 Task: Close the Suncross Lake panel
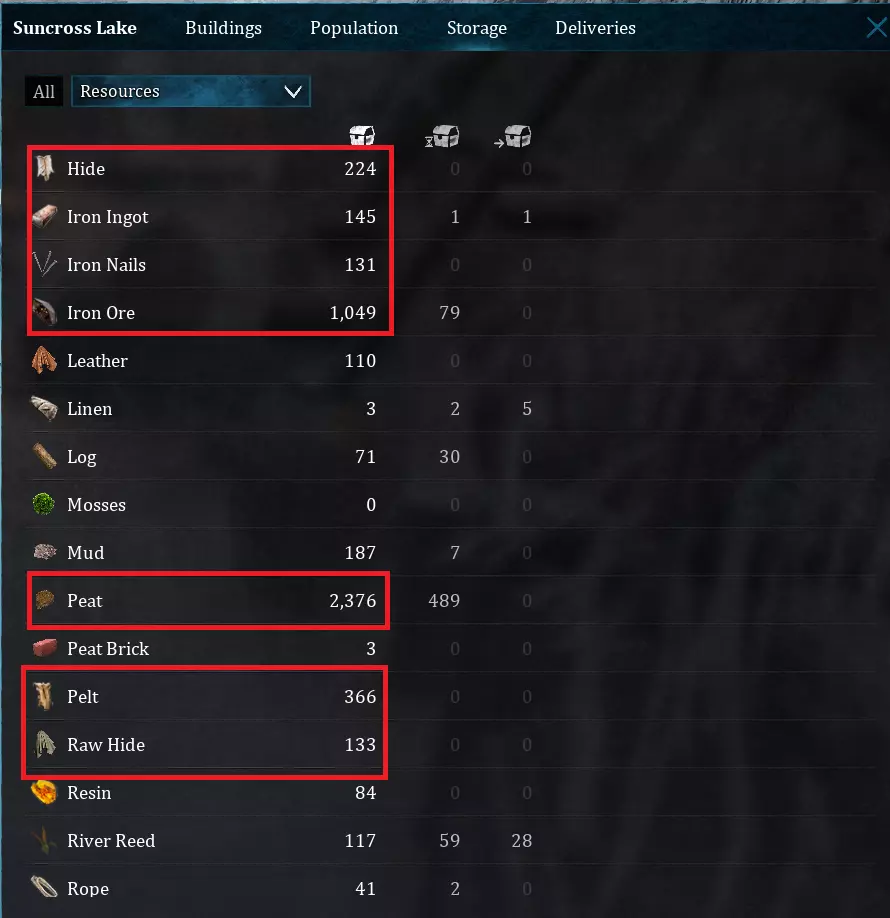coord(877,27)
